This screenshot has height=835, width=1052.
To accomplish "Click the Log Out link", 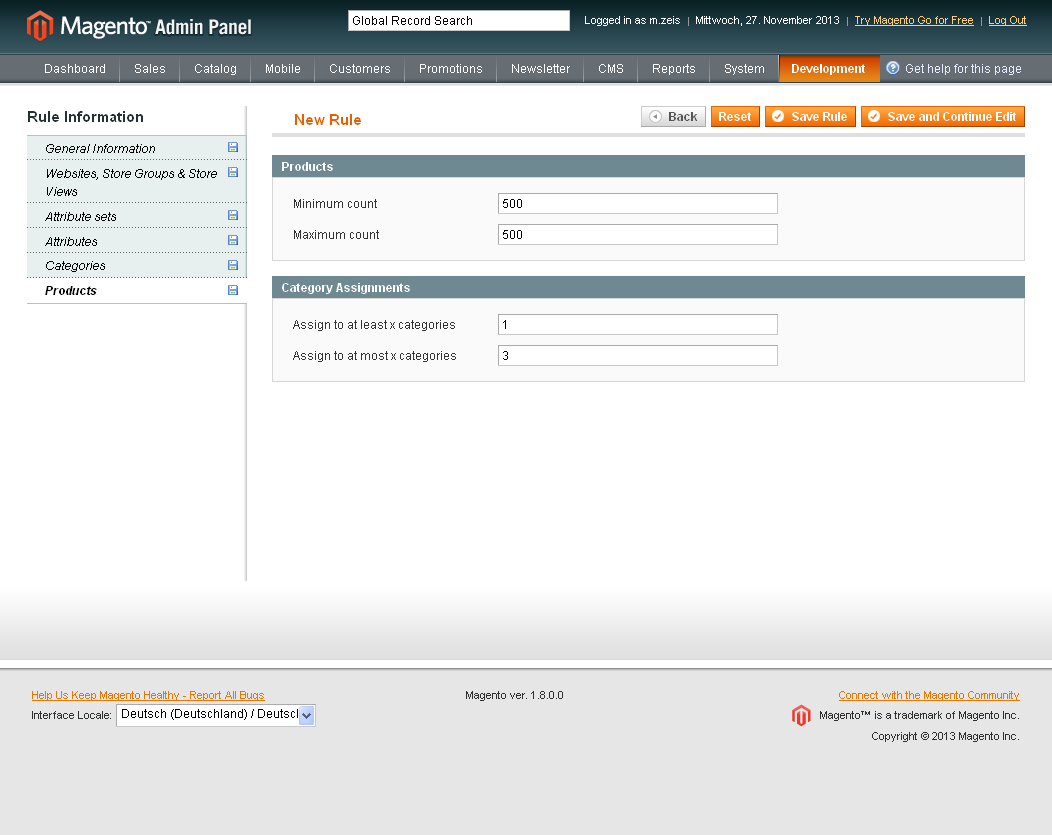I will (x=1007, y=20).
